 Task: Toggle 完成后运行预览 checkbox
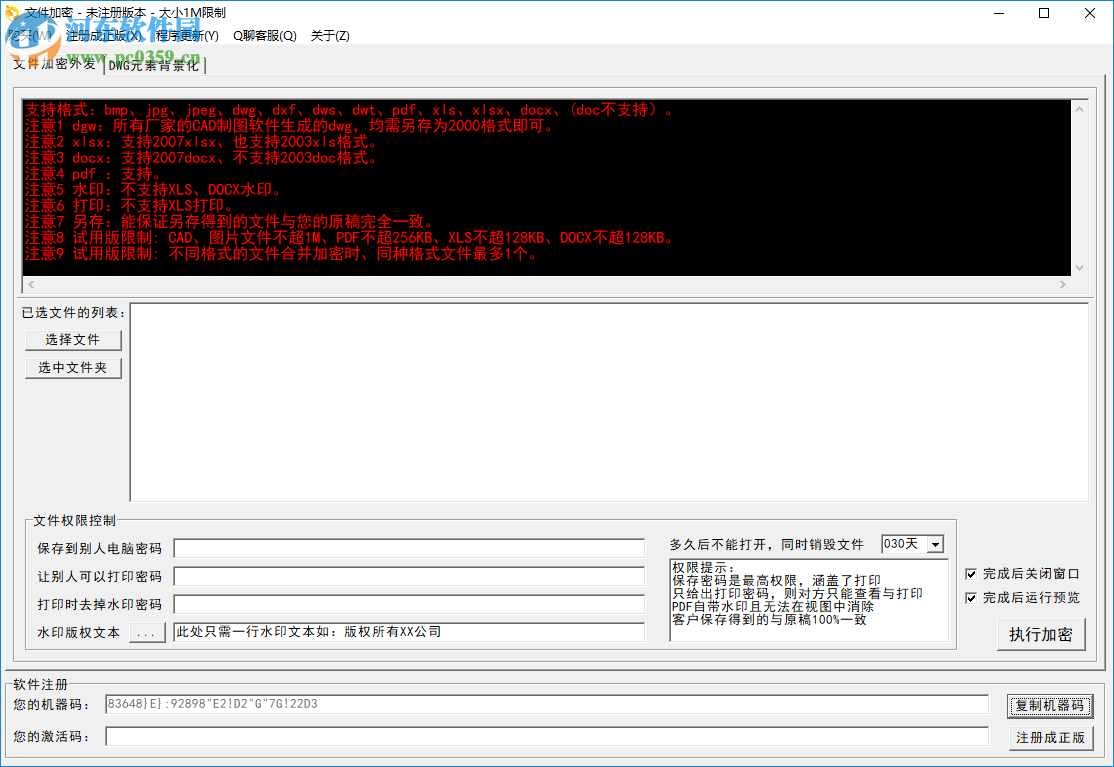970,598
